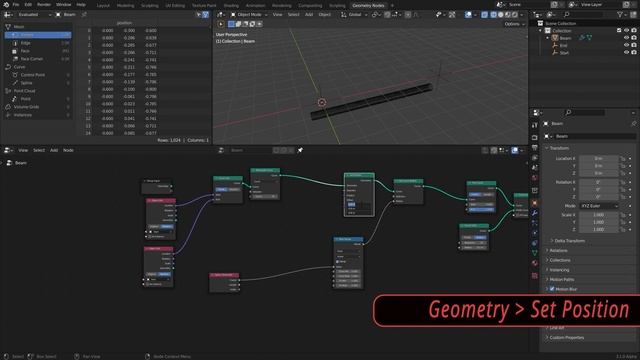The width and height of the screenshot is (640, 360).
Task: Open the viewport Select menu
Action: pos(293,15)
